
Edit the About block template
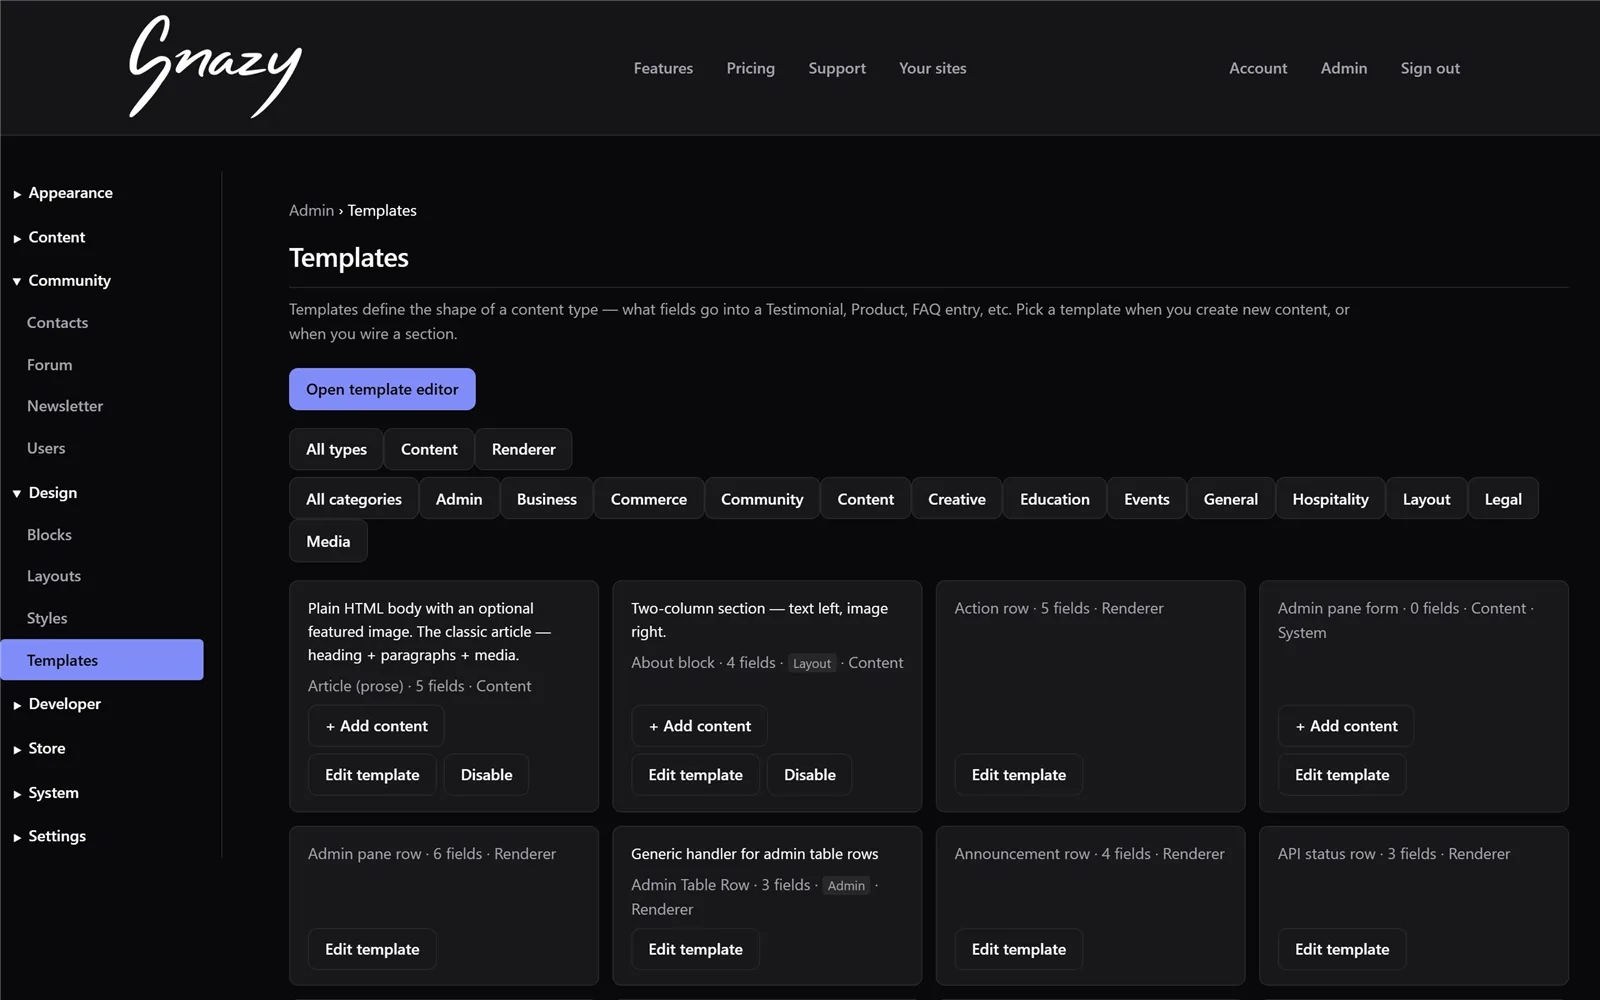(695, 775)
